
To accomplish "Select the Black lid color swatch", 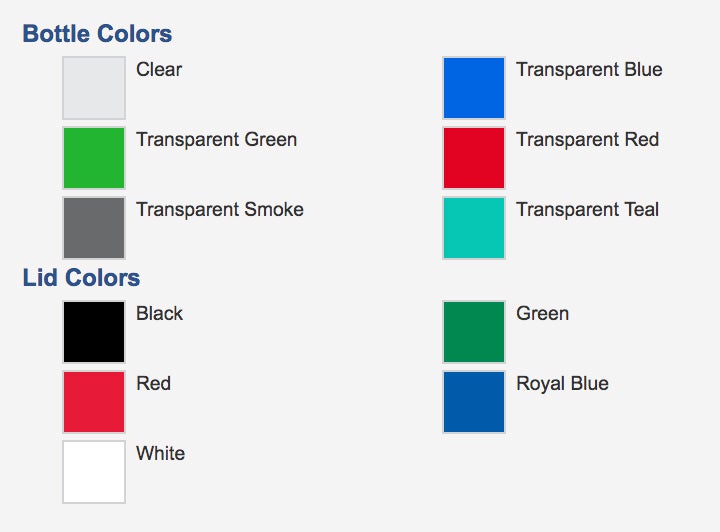I will (94, 332).
